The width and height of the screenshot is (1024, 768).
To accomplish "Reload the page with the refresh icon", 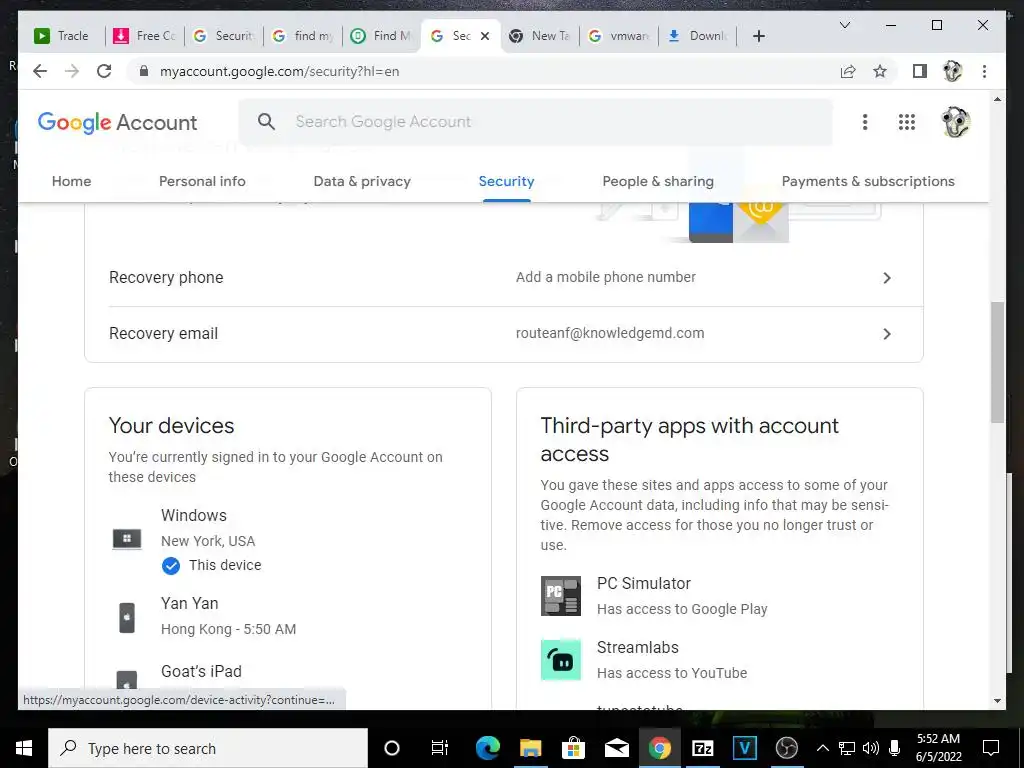I will click(x=104, y=71).
